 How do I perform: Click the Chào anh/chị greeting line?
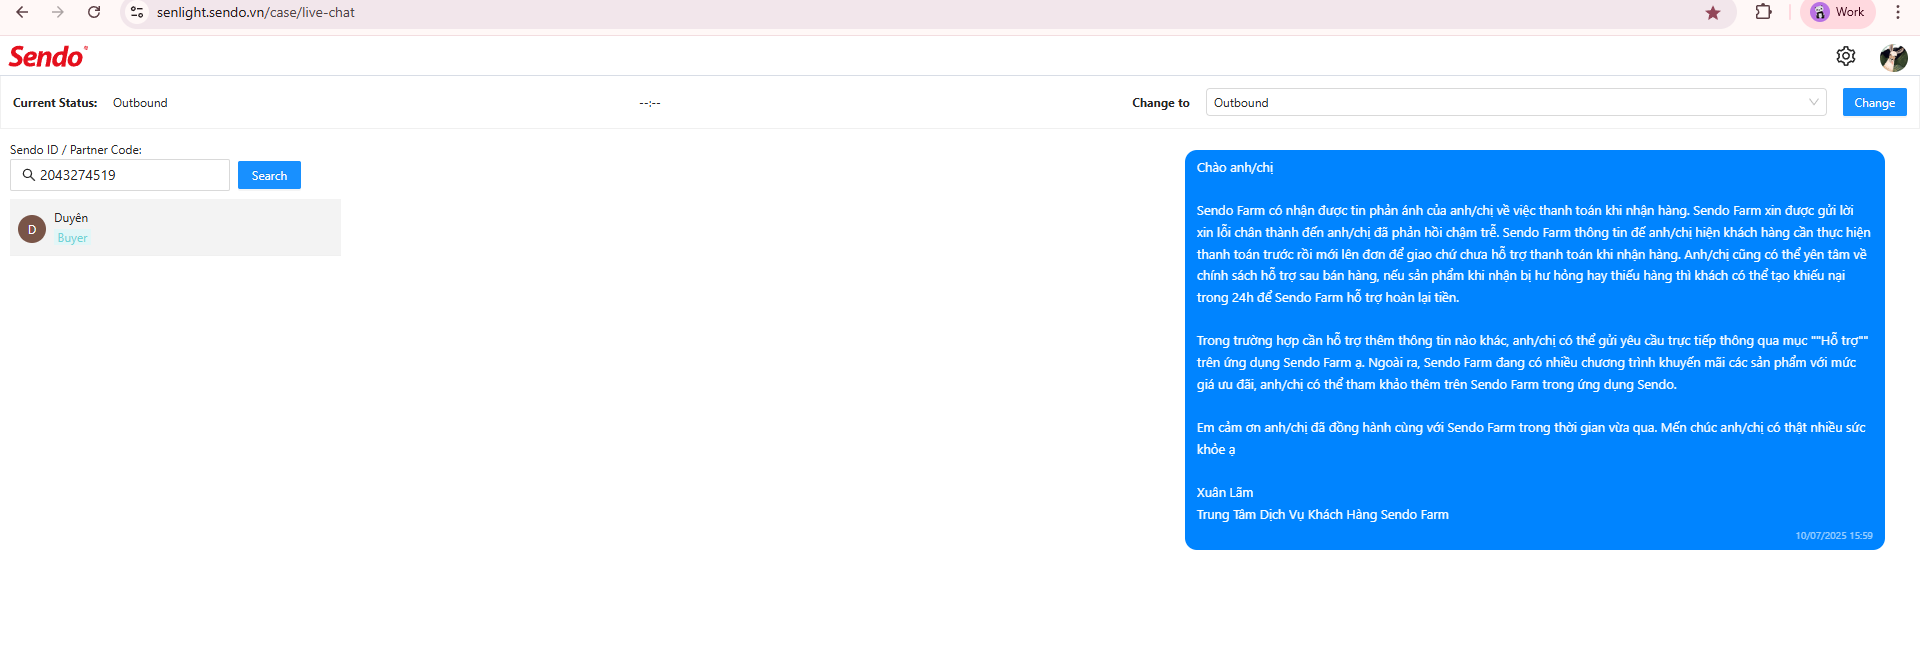click(x=1234, y=167)
